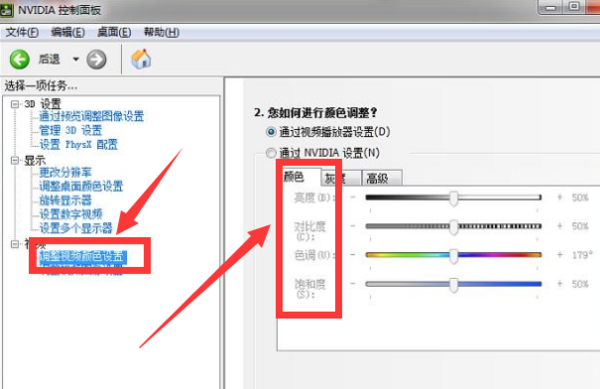The width and height of the screenshot is (600, 389).
Task: Click the 对比度 contrast slider thumb
Action: (x=453, y=227)
